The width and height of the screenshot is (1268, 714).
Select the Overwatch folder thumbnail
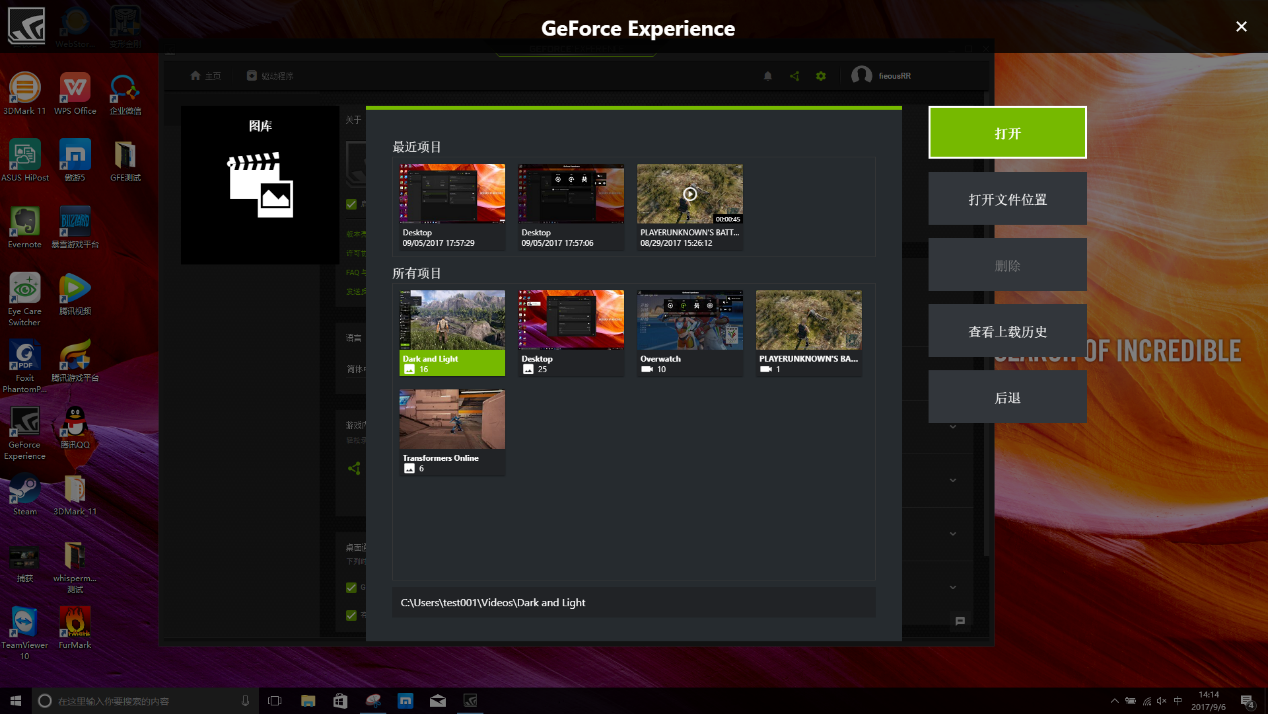click(690, 333)
